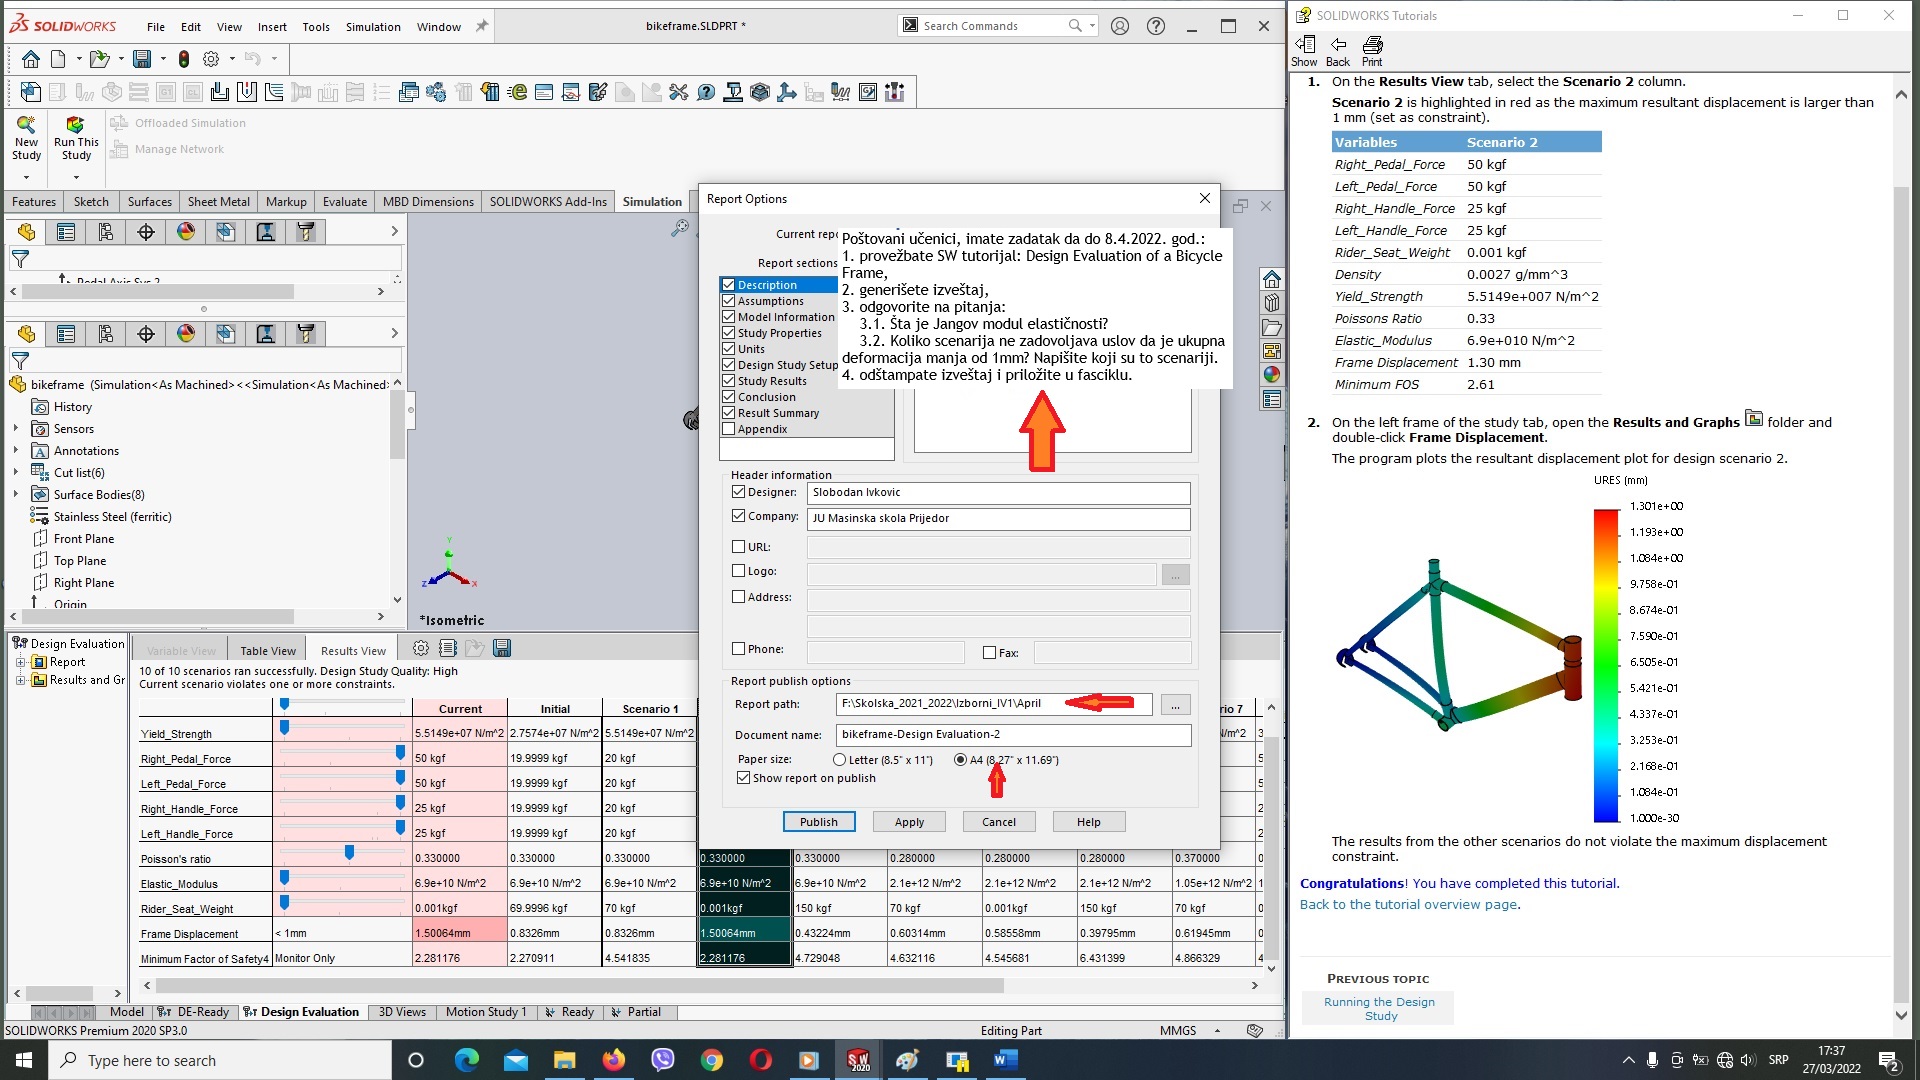
Task: Enable the URL checkbox
Action: click(x=738, y=547)
